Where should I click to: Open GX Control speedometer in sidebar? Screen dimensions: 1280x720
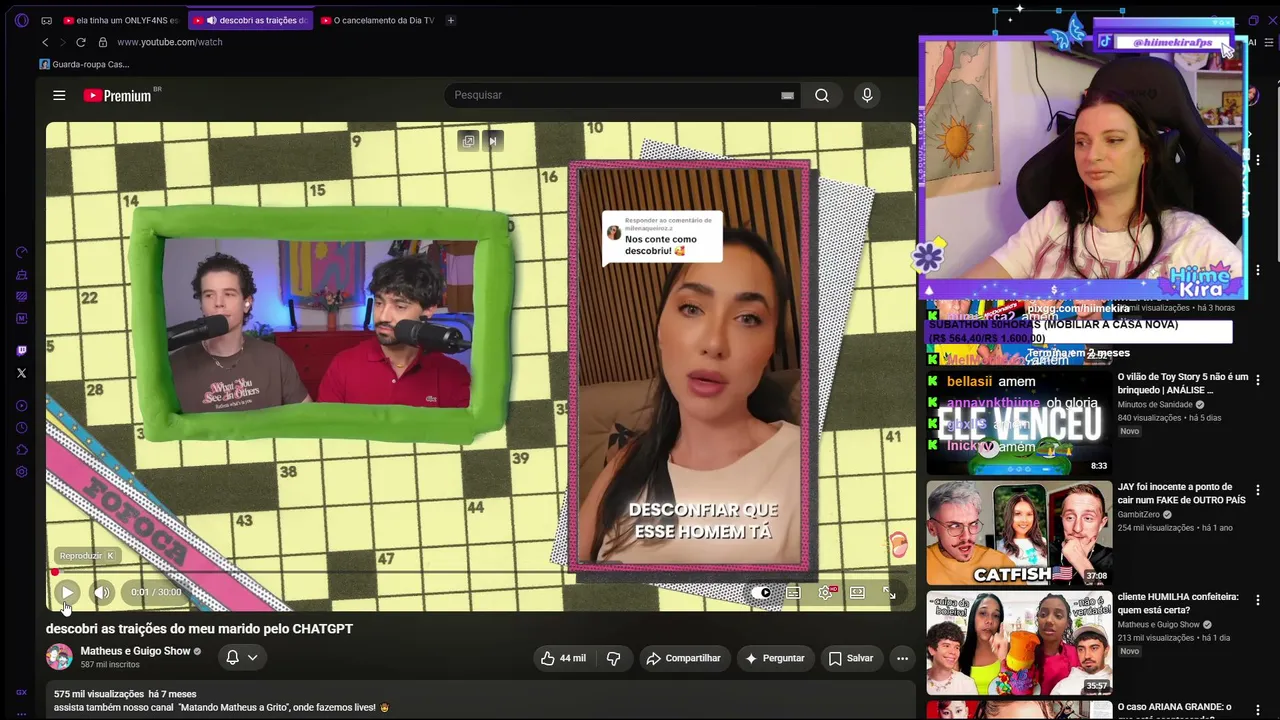coord(22,252)
